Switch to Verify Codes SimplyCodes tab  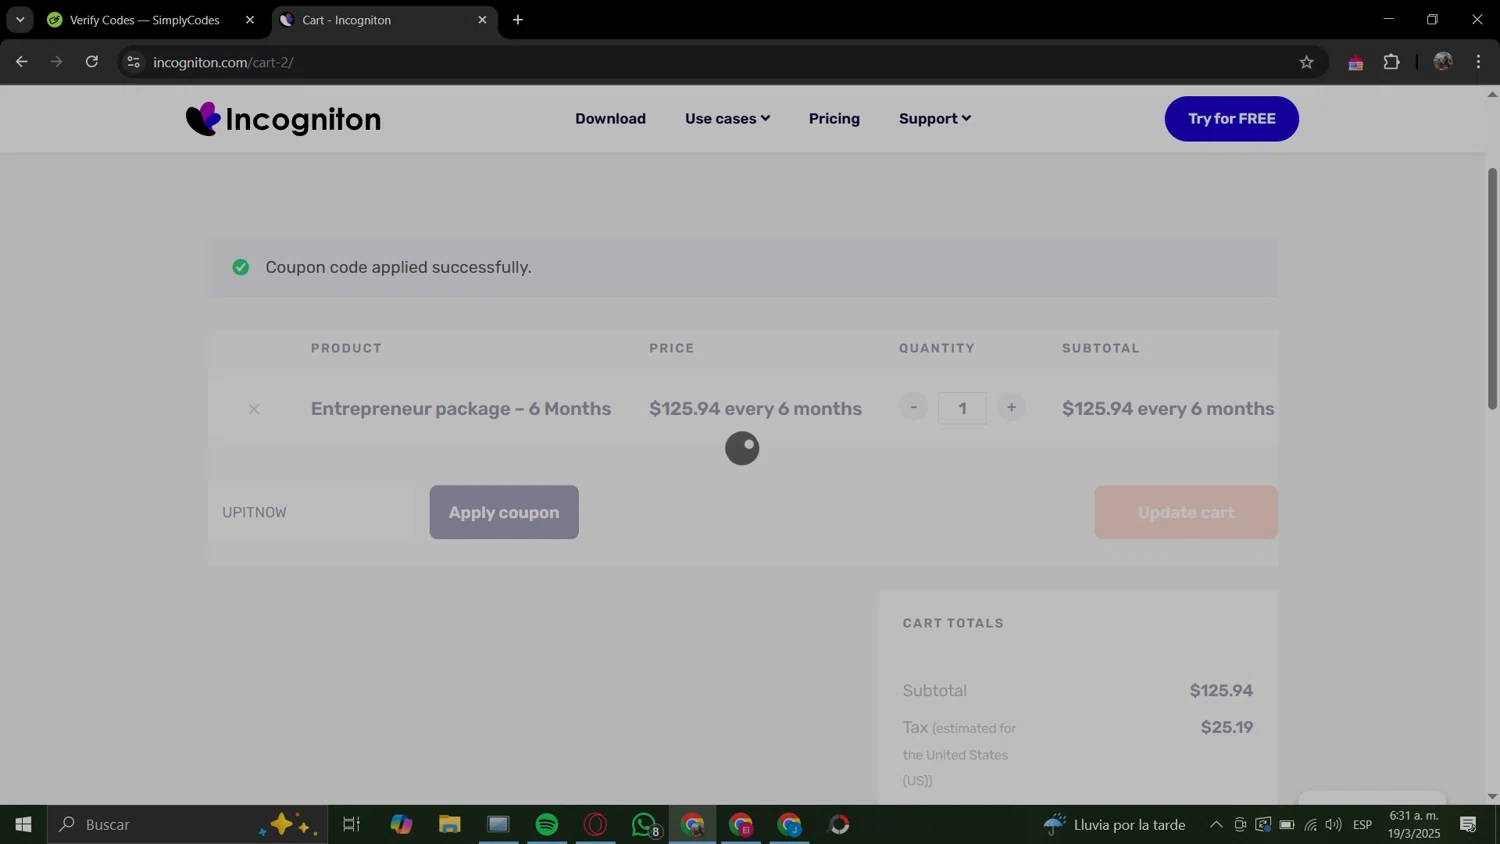click(145, 20)
